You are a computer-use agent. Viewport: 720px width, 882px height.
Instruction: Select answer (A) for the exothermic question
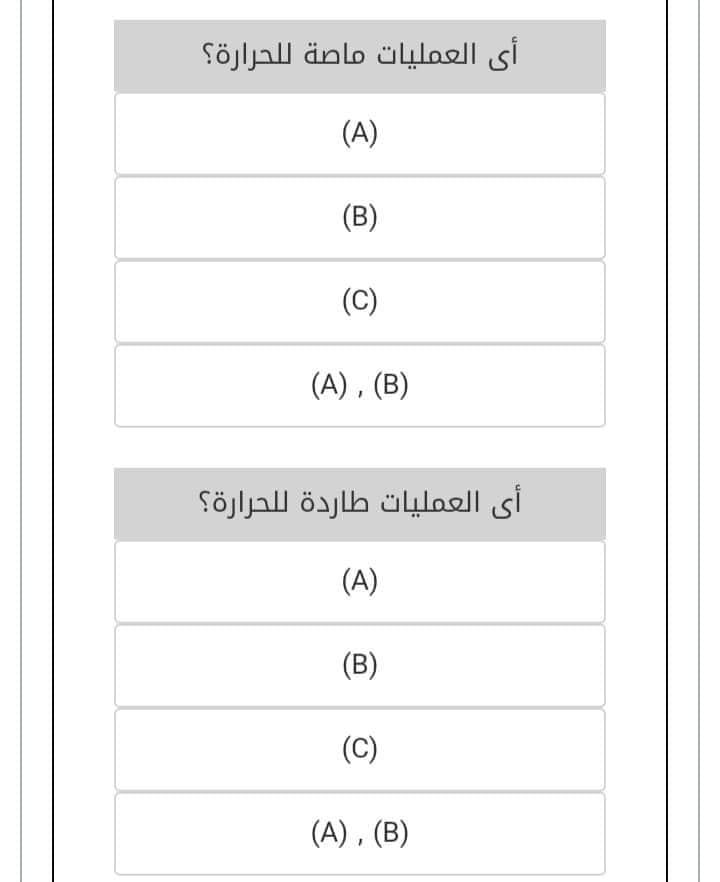[359, 581]
